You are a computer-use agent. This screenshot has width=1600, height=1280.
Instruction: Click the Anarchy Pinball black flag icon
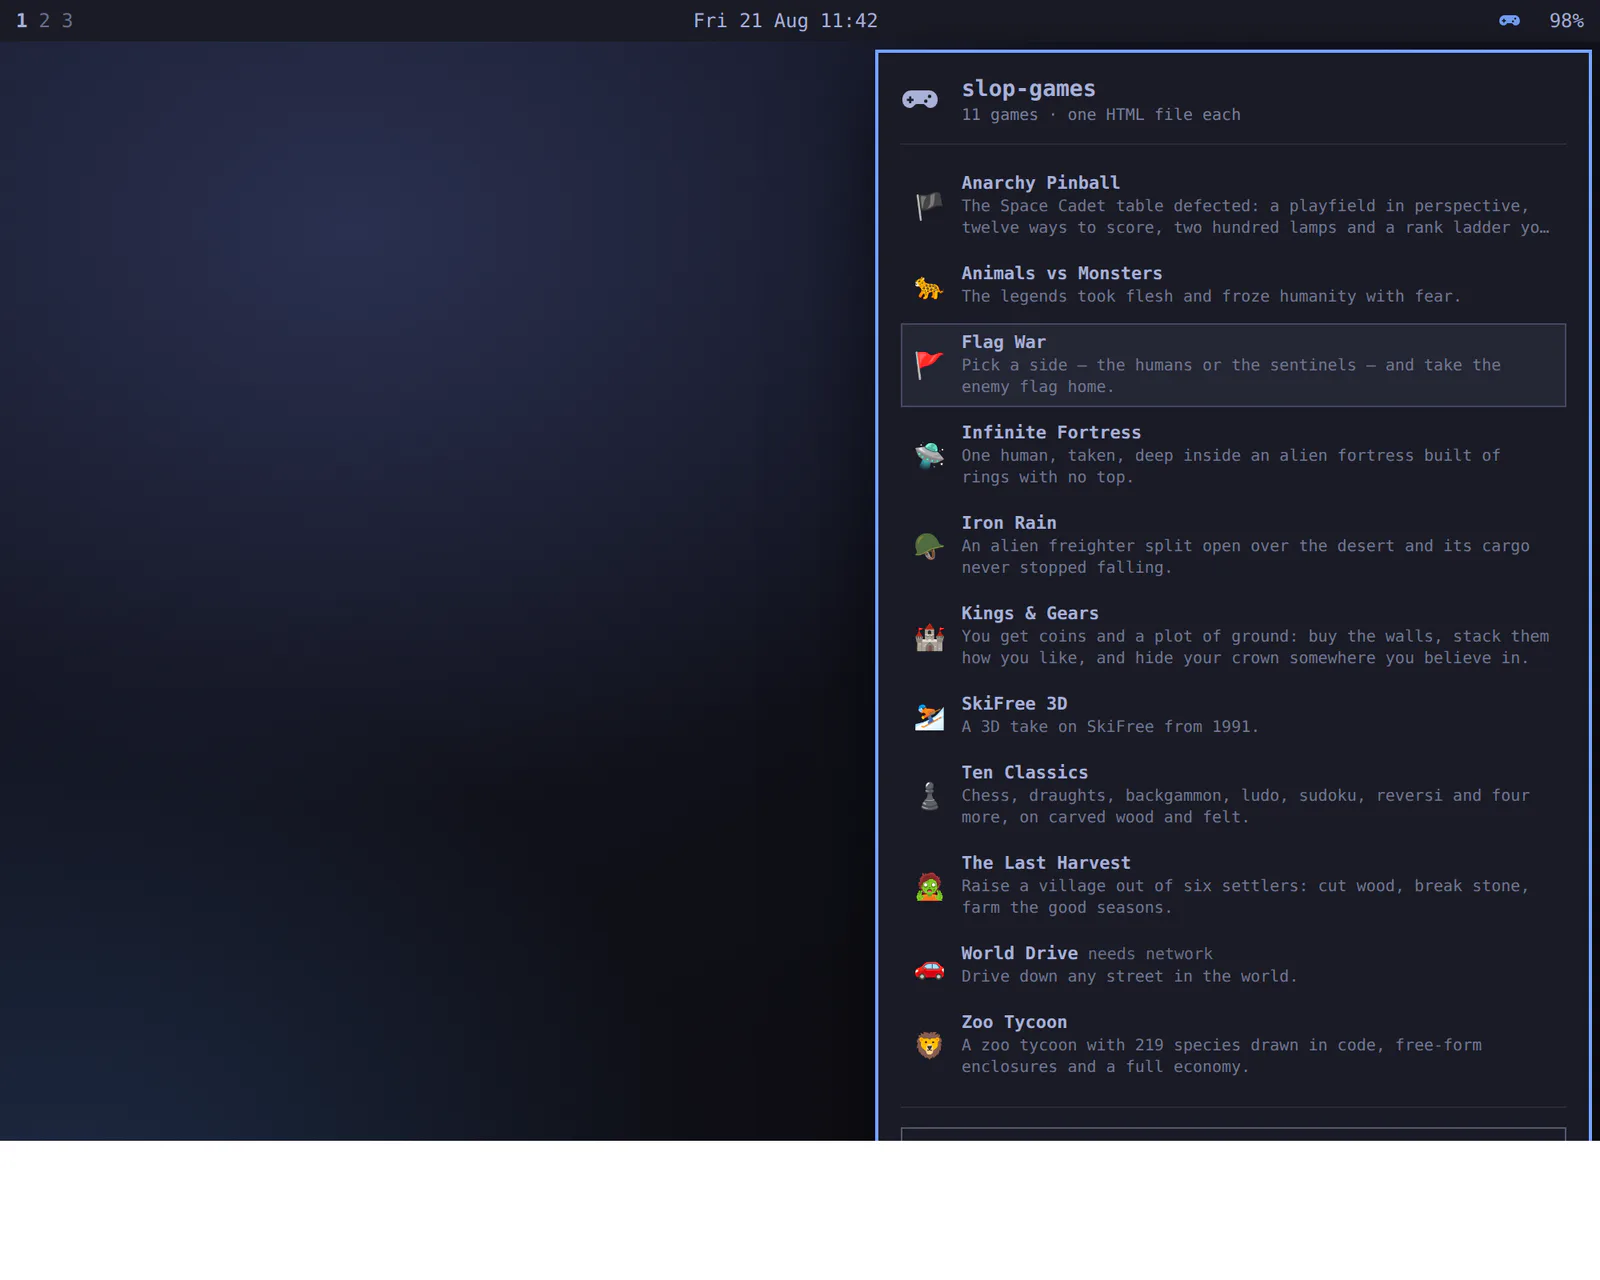click(x=929, y=205)
